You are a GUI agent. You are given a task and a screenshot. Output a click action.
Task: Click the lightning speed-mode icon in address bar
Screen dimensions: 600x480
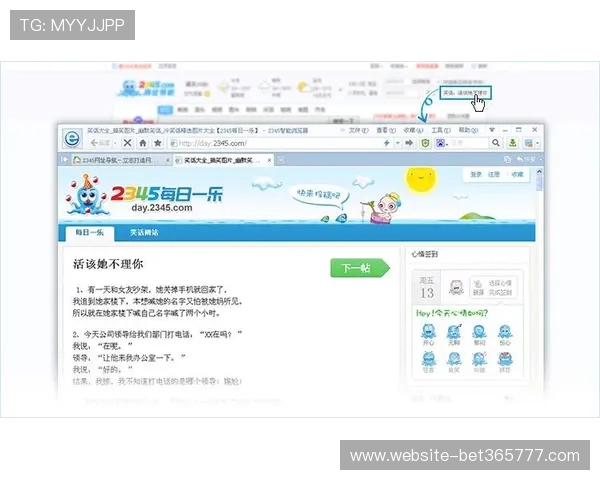pos(386,143)
